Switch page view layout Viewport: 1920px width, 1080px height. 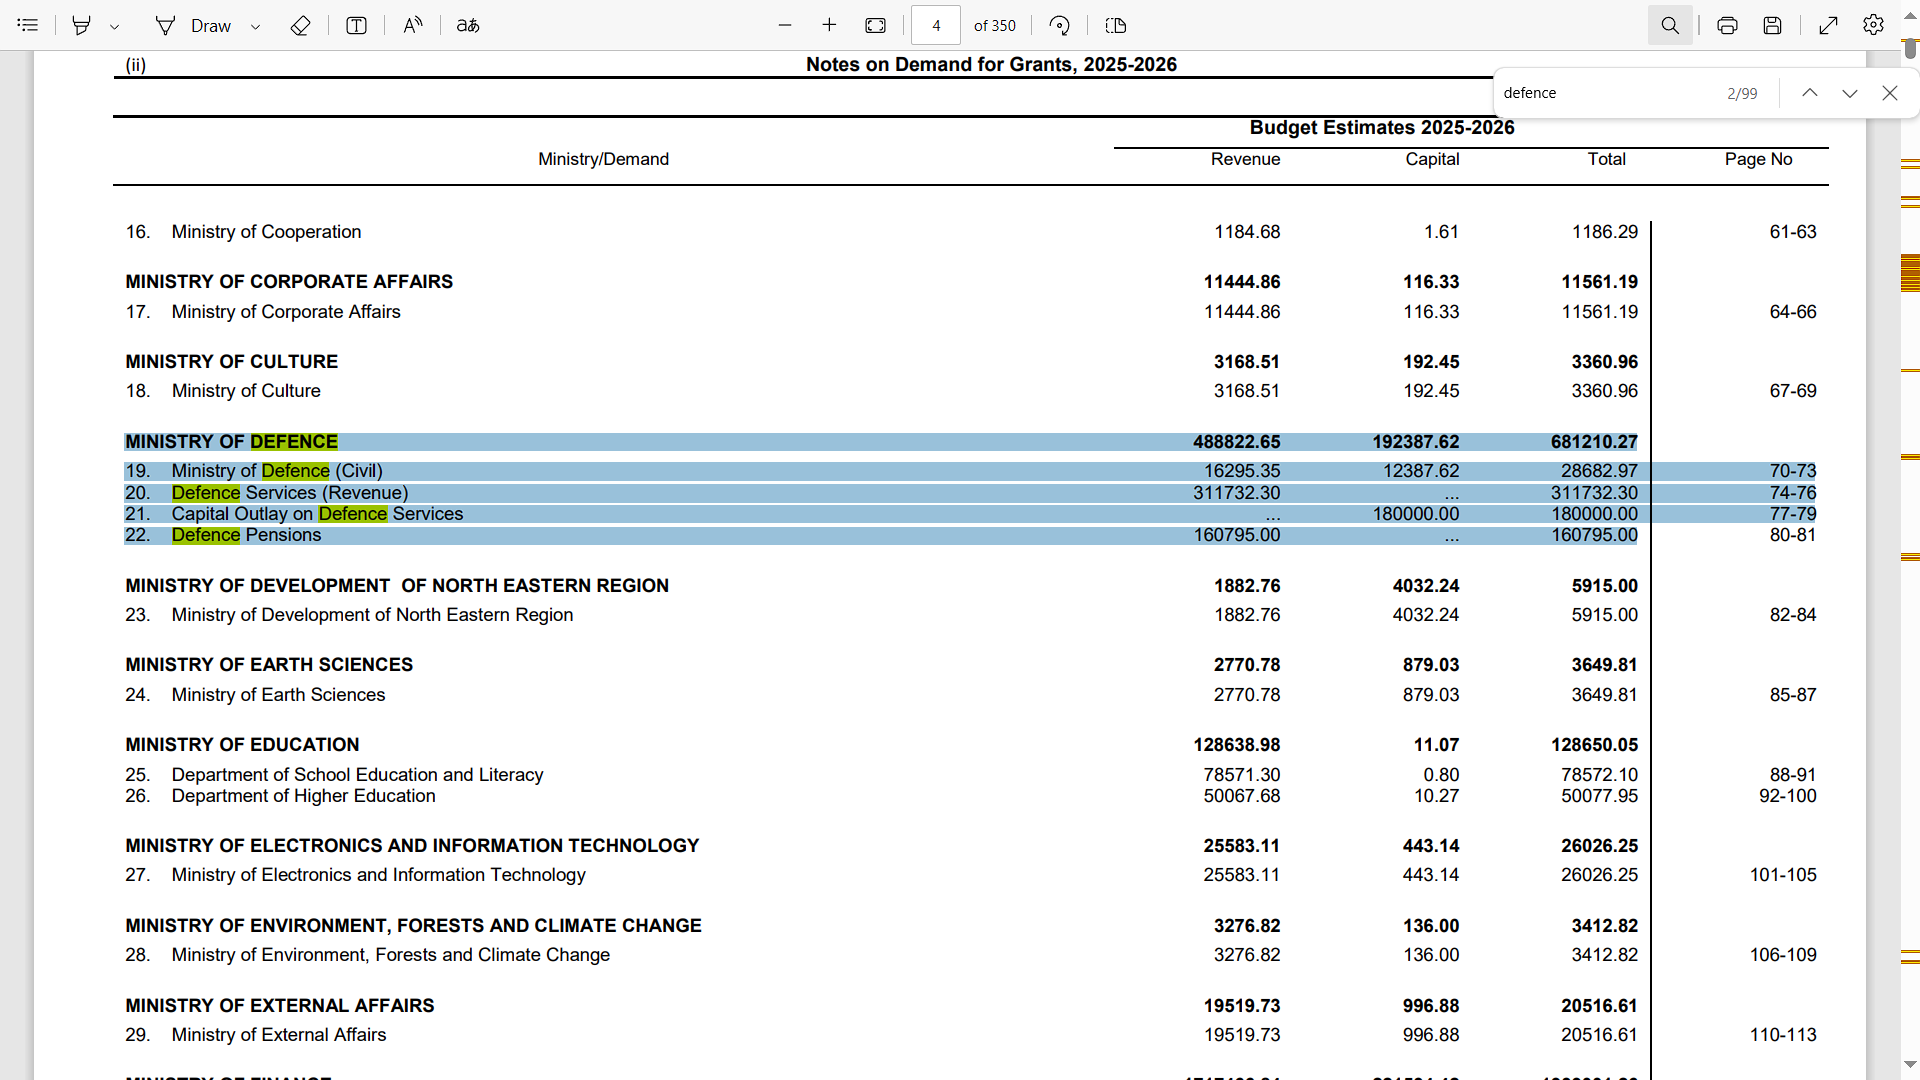point(1116,25)
